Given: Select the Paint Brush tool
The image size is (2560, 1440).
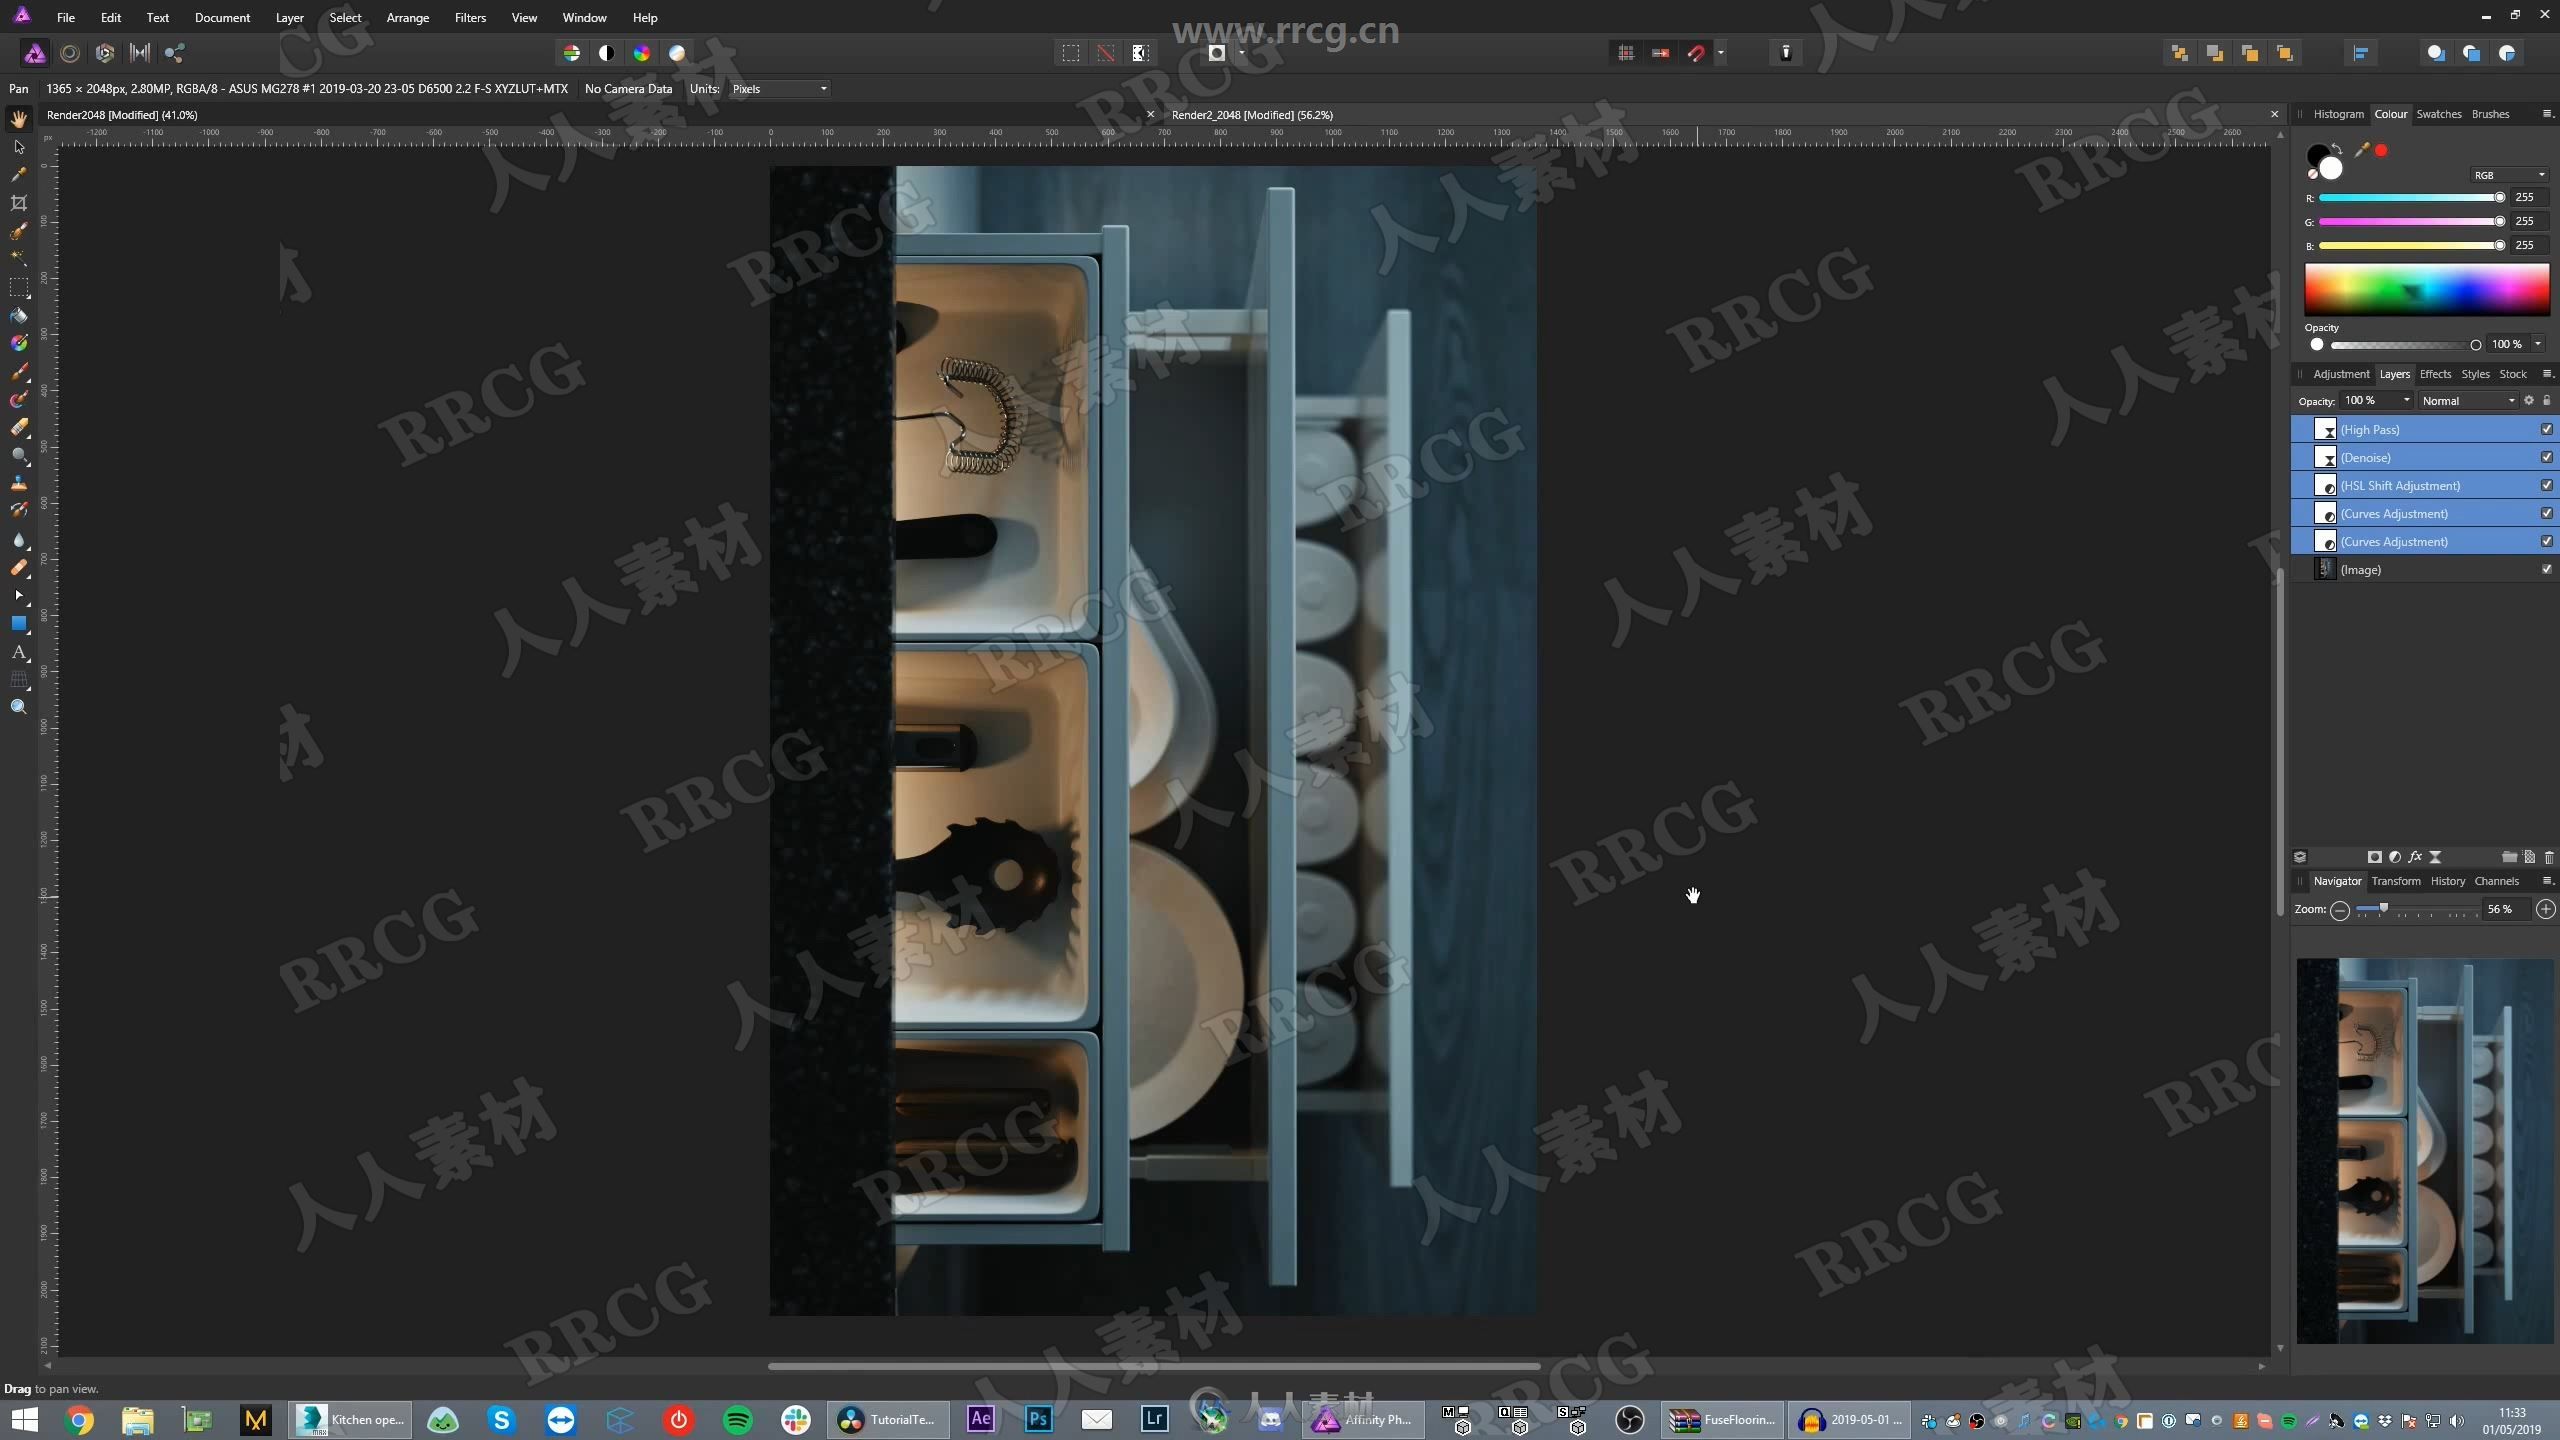Looking at the screenshot, I should coord(18,371).
